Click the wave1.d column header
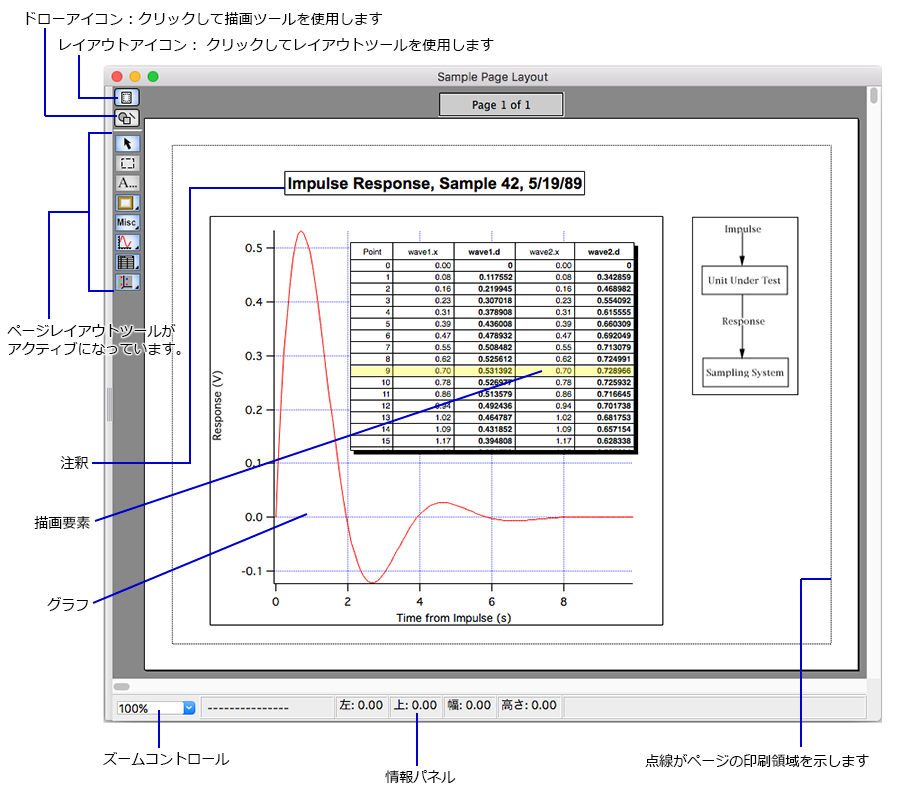This screenshot has height=810, width=900. coord(484,252)
